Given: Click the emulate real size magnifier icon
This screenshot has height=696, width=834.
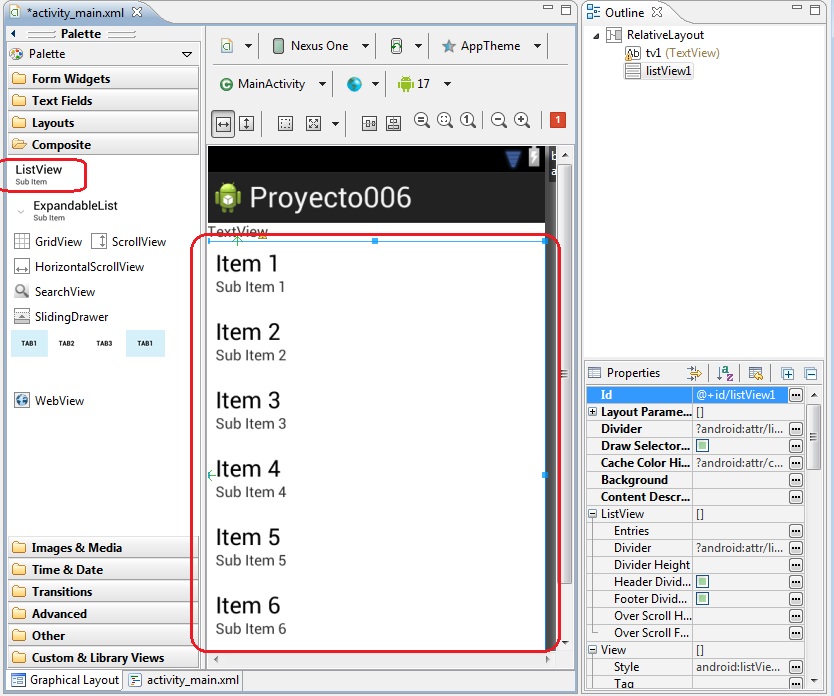Looking at the screenshot, I should tap(422, 121).
